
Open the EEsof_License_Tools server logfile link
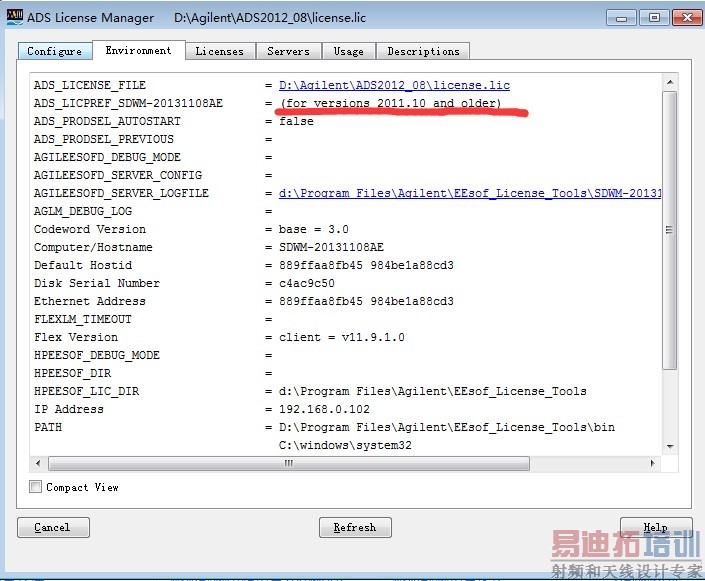[x=470, y=193]
